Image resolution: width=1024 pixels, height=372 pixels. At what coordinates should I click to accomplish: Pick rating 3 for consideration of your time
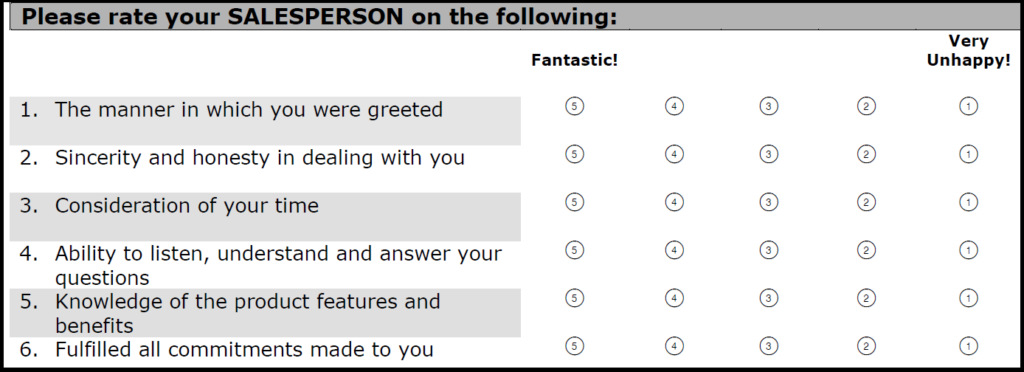point(769,202)
